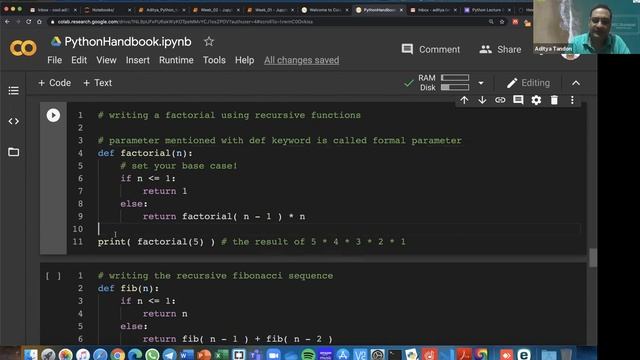
Task: Click the 'return factorial( n - 1 ) * n' line
Action: point(224,216)
